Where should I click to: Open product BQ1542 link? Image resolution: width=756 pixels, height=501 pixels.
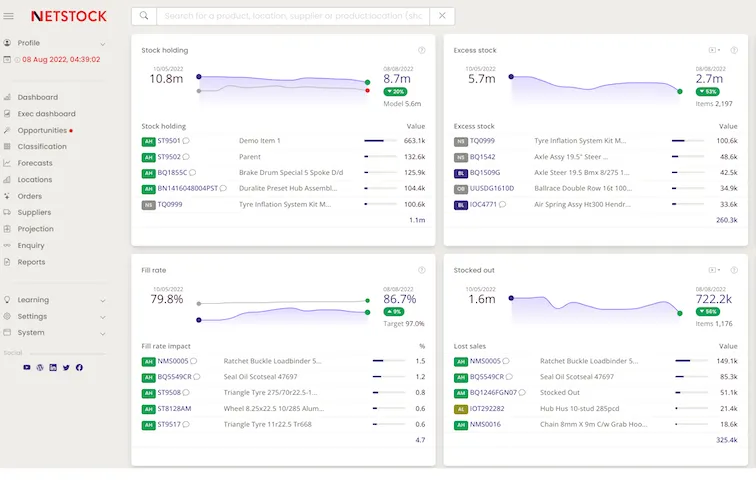tap(483, 157)
